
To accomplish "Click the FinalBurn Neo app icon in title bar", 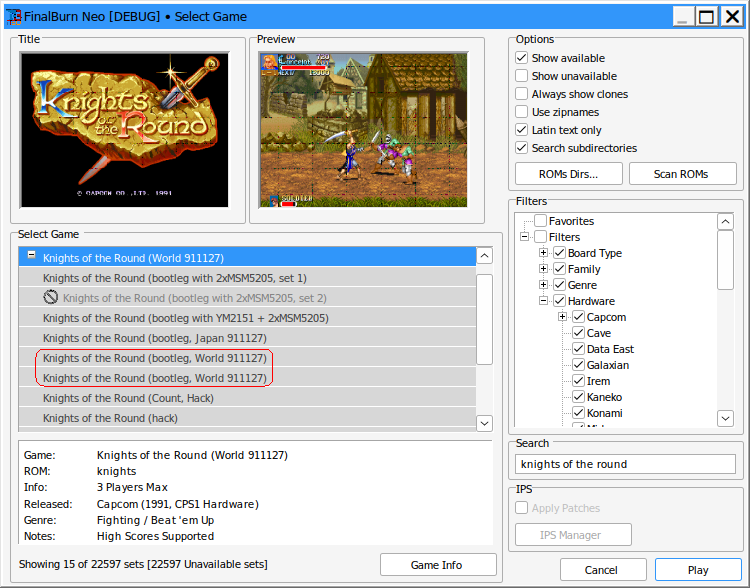I will coord(14,17).
